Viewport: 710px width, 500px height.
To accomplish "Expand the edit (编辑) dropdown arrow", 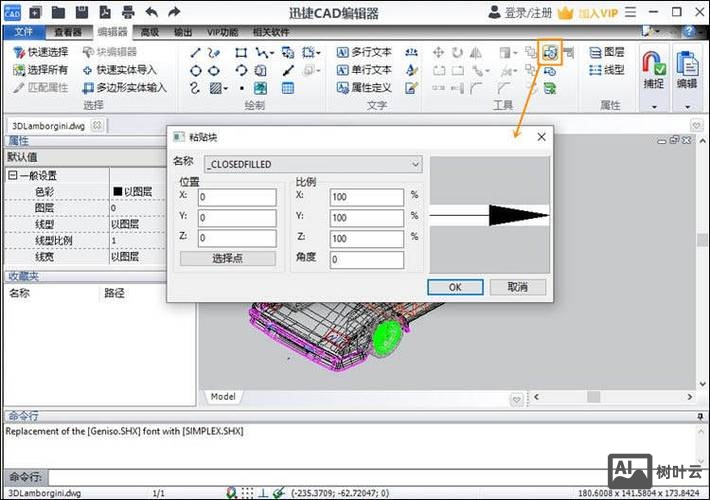I will tap(686, 106).
